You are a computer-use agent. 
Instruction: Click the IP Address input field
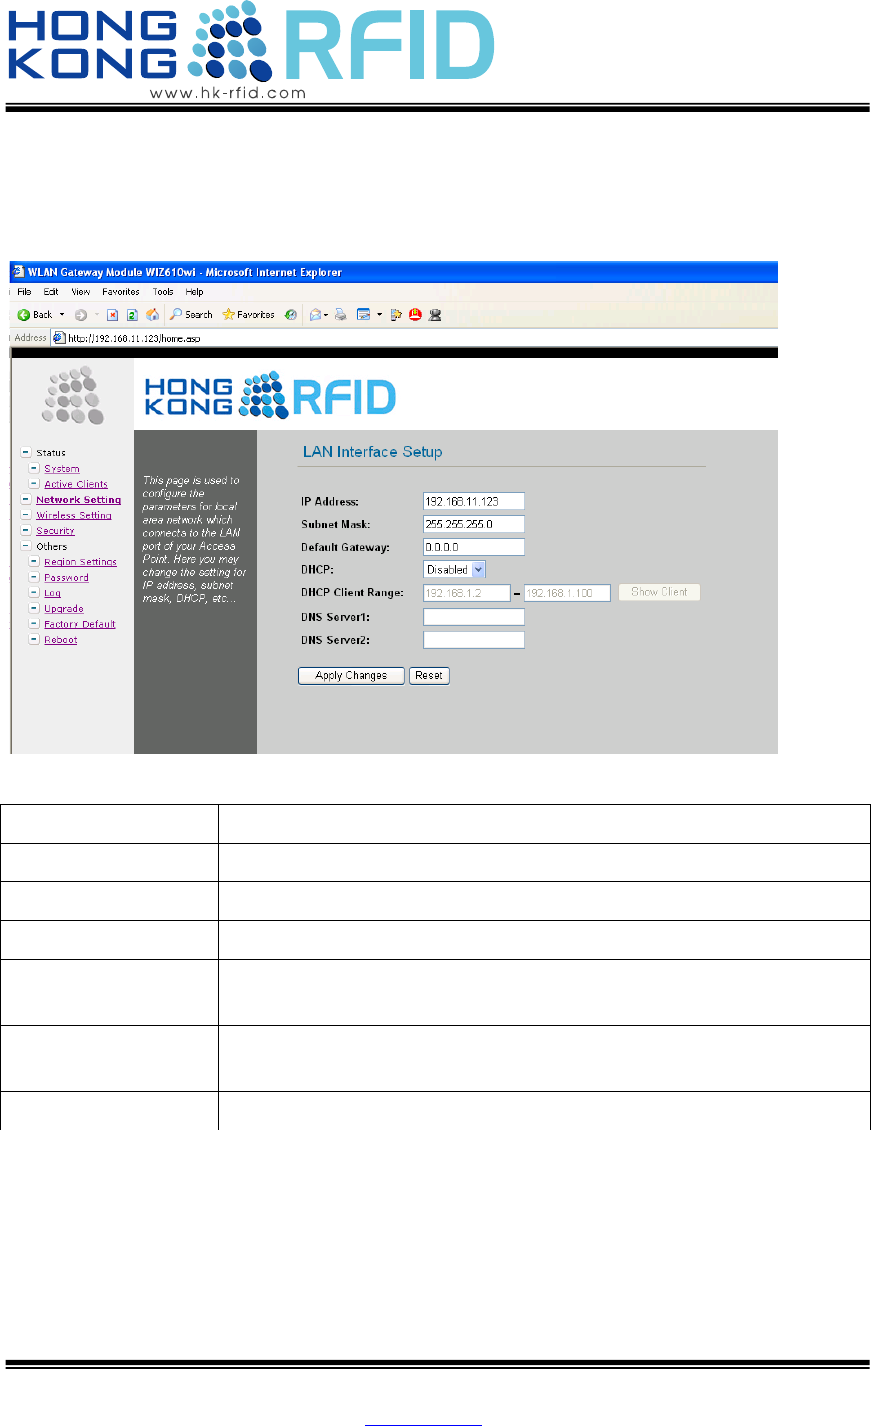[474, 501]
